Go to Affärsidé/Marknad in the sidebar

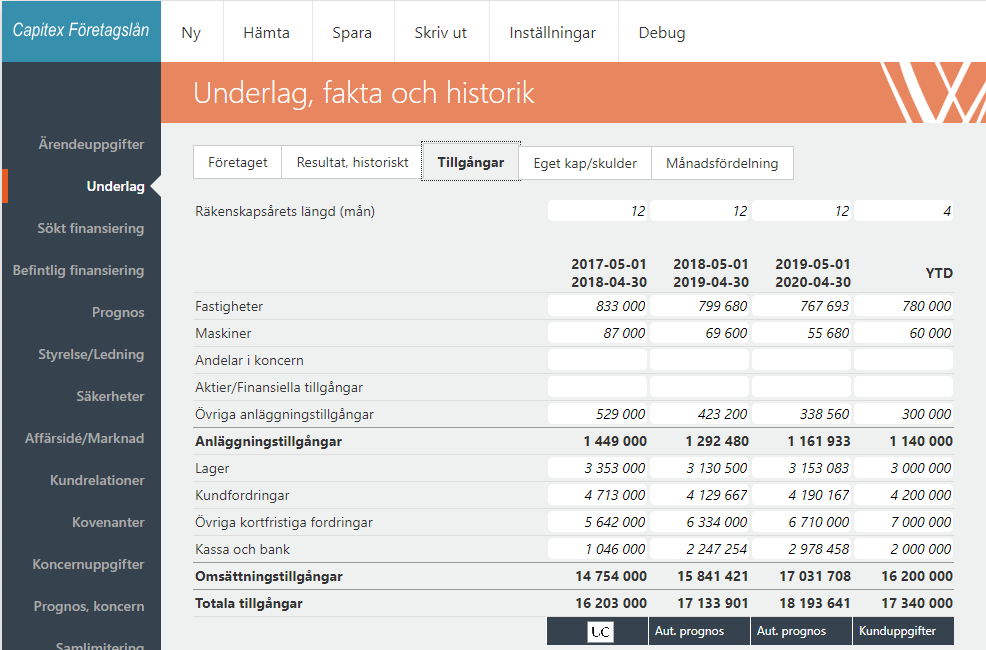(x=85, y=438)
